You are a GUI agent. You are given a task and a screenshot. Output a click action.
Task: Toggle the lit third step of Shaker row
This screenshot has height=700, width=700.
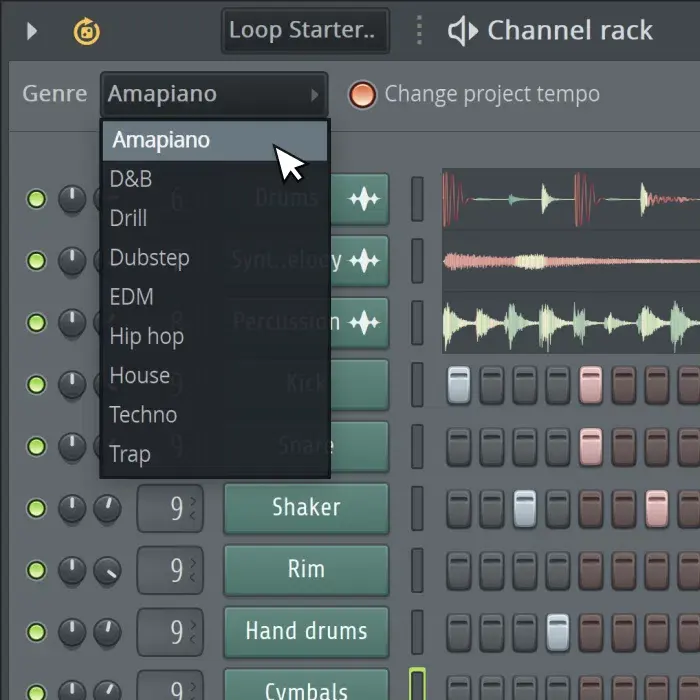tap(525, 508)
